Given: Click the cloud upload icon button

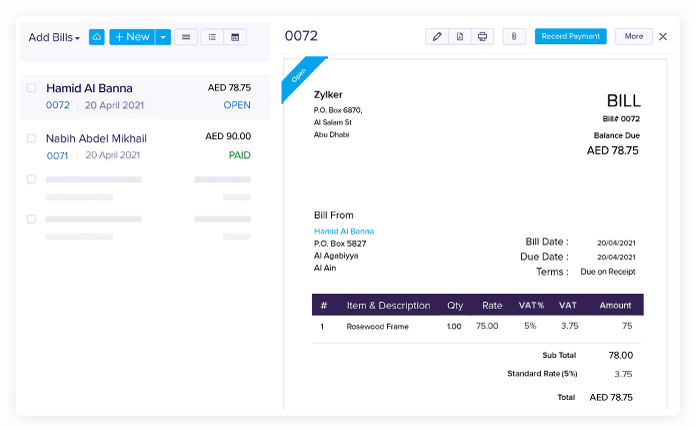Looking at the screenshot, I should tap(97, 37).
